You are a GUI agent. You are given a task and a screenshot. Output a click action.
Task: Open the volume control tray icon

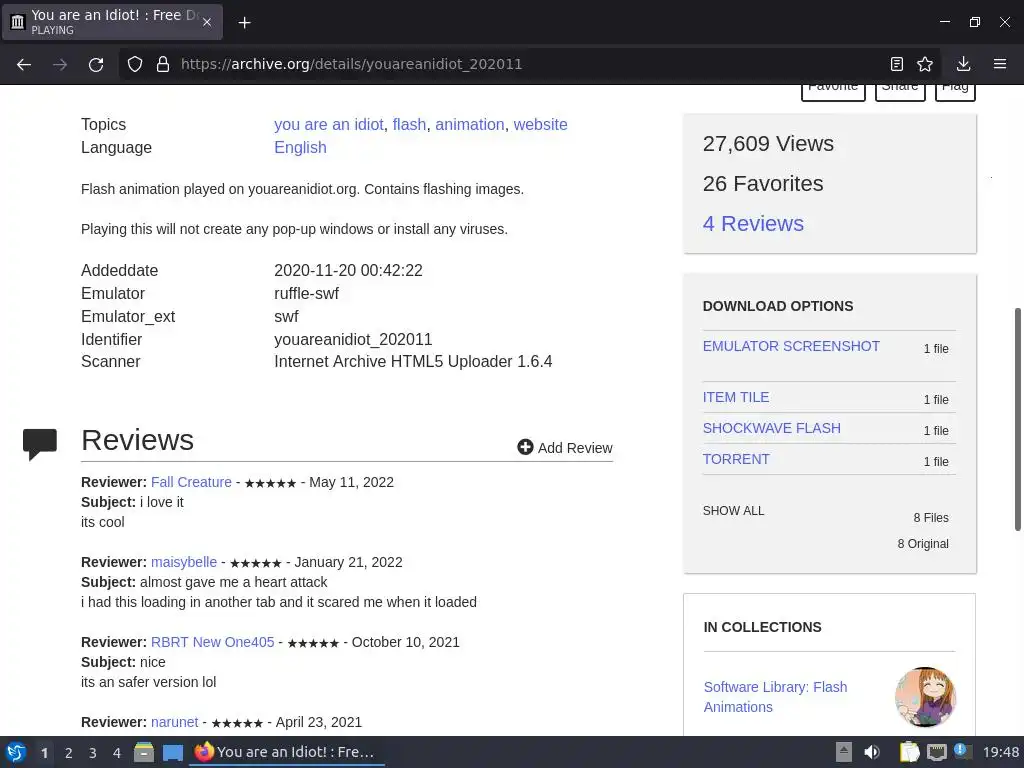[872, 752]
